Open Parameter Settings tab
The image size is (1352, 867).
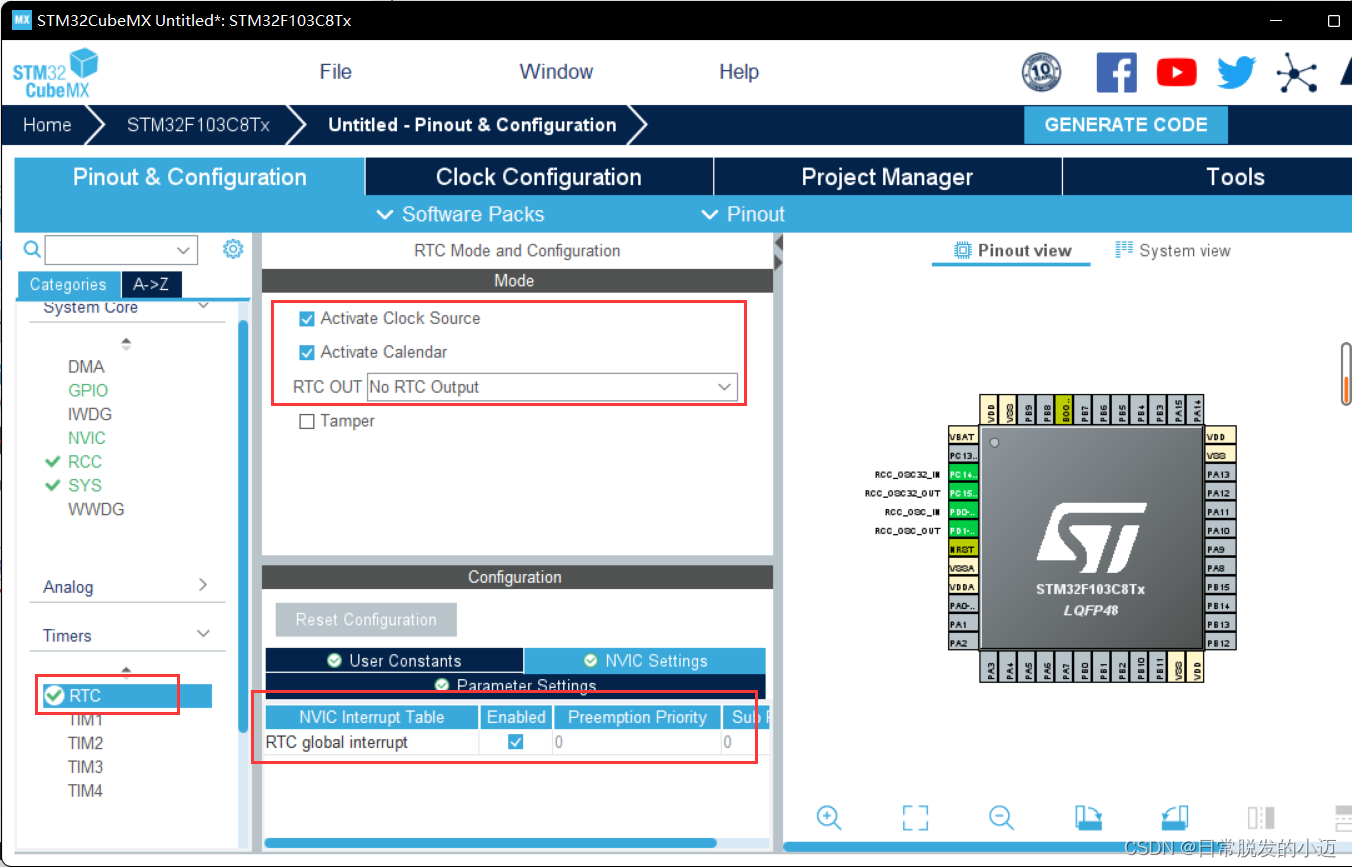click(516, 685)
